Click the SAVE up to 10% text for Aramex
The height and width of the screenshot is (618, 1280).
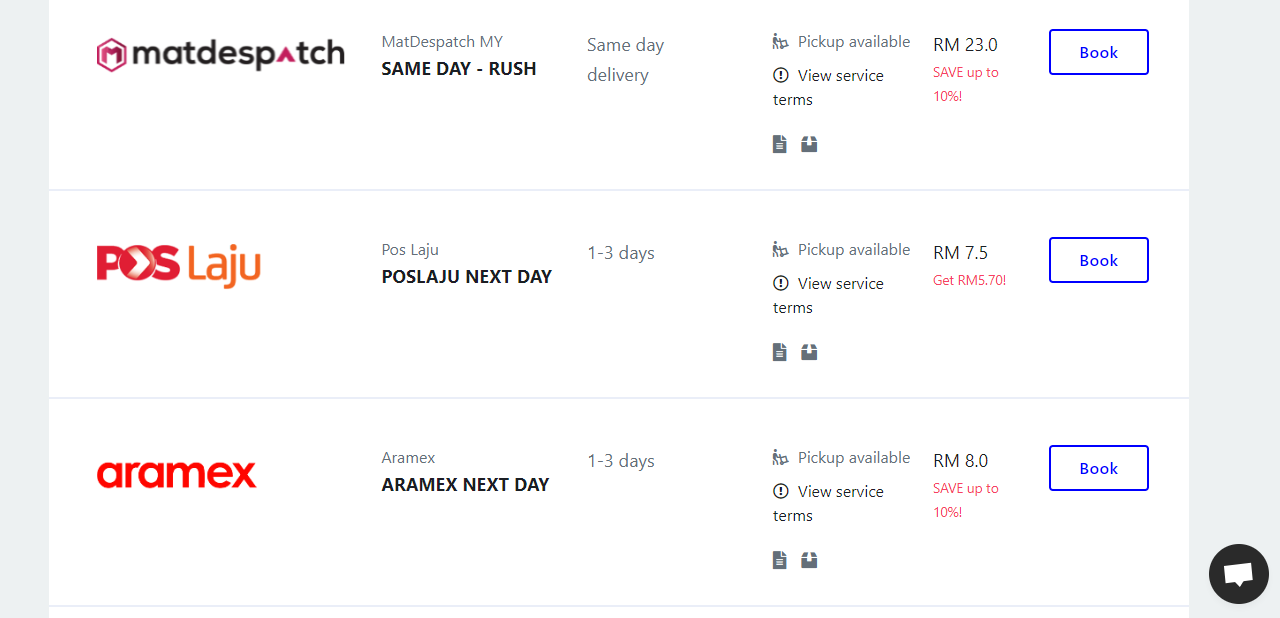pyautogui.click(x=966, y=500)
